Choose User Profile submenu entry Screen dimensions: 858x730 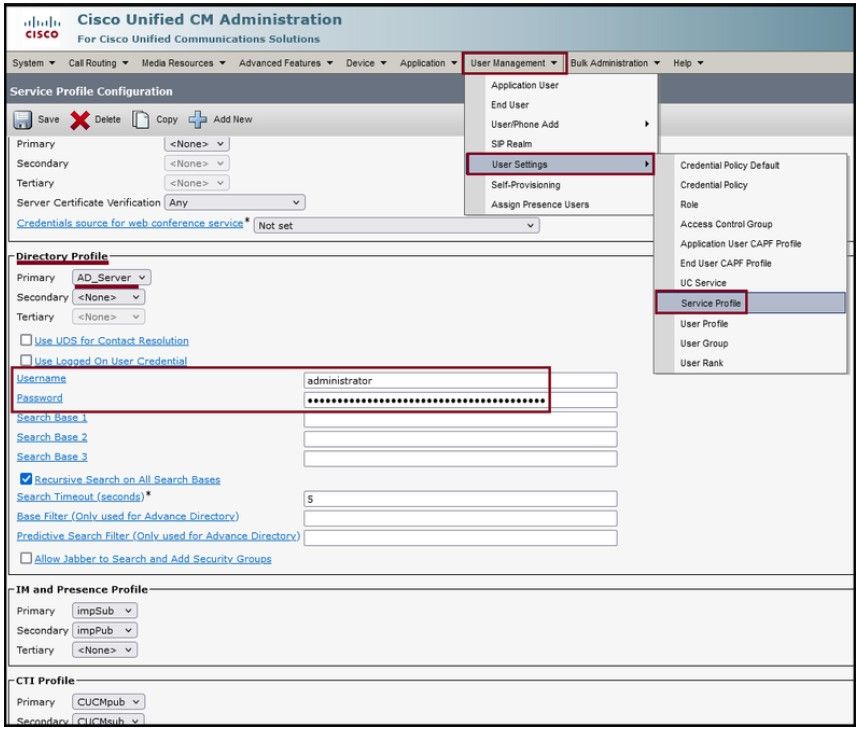[x=751, y=324]
